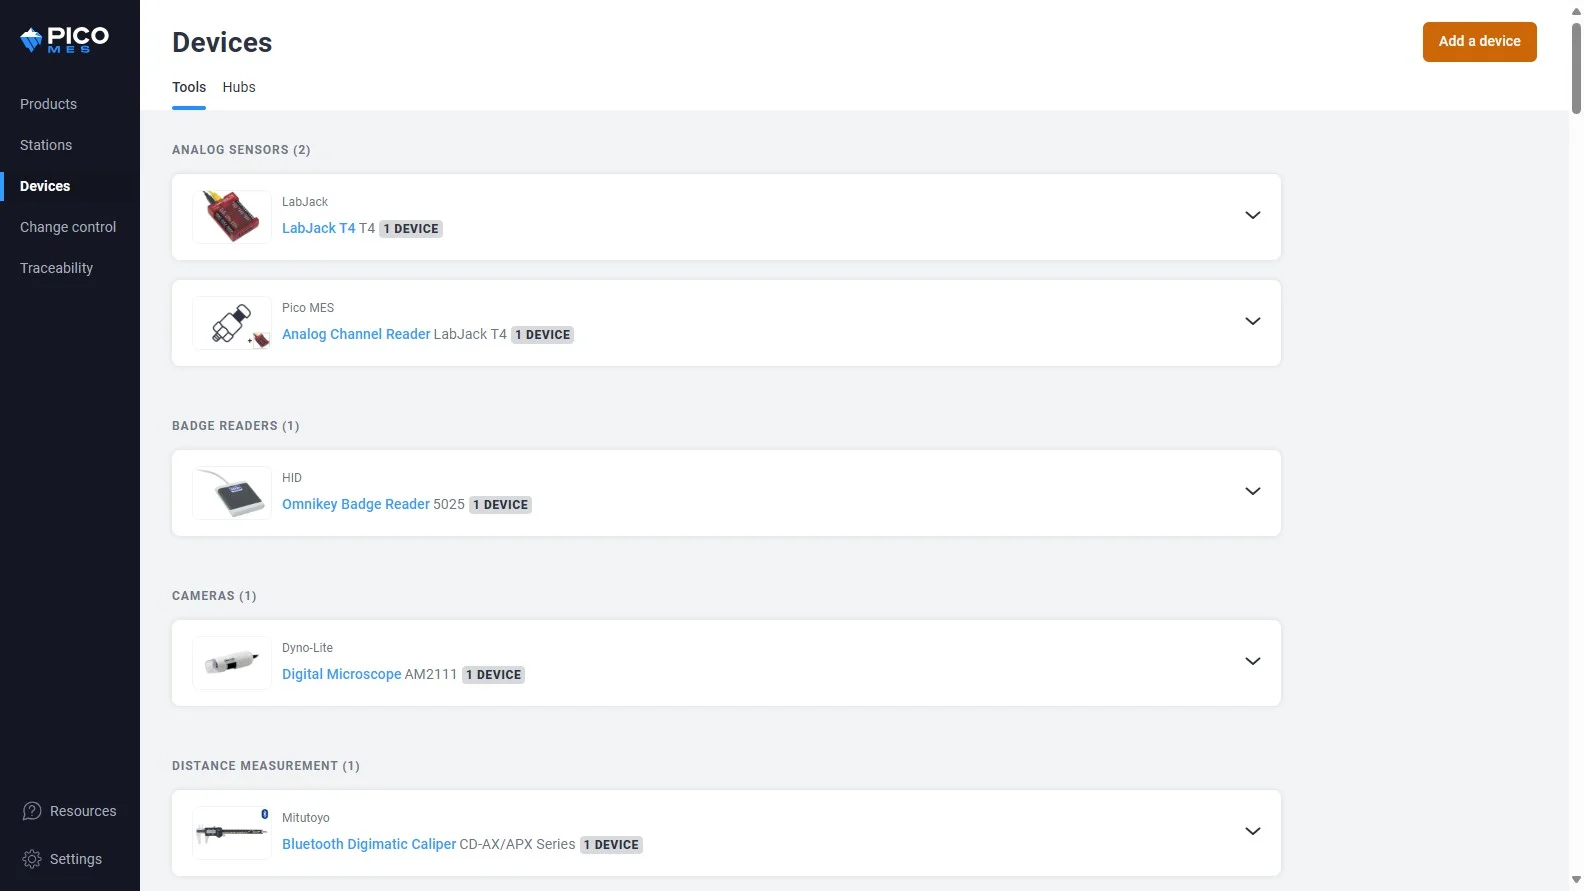
Task: Click the BADGE READERS (1) heading
Action: [236, 426]
